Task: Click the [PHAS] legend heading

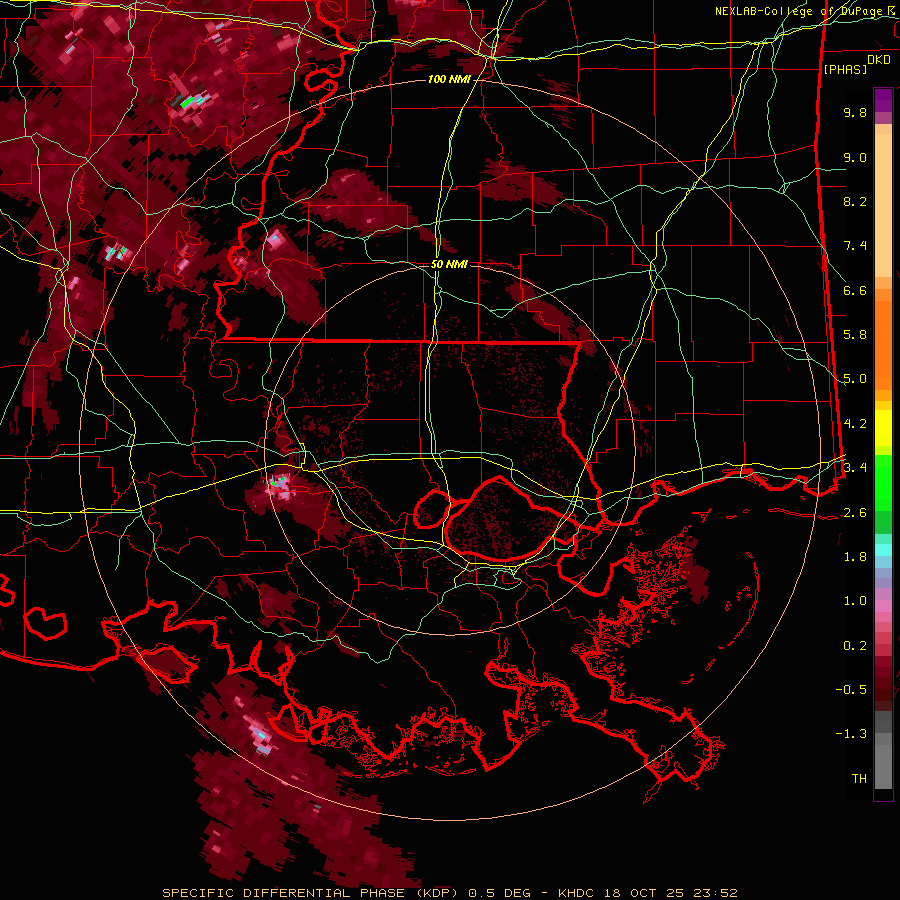Action: coord(845,69)
